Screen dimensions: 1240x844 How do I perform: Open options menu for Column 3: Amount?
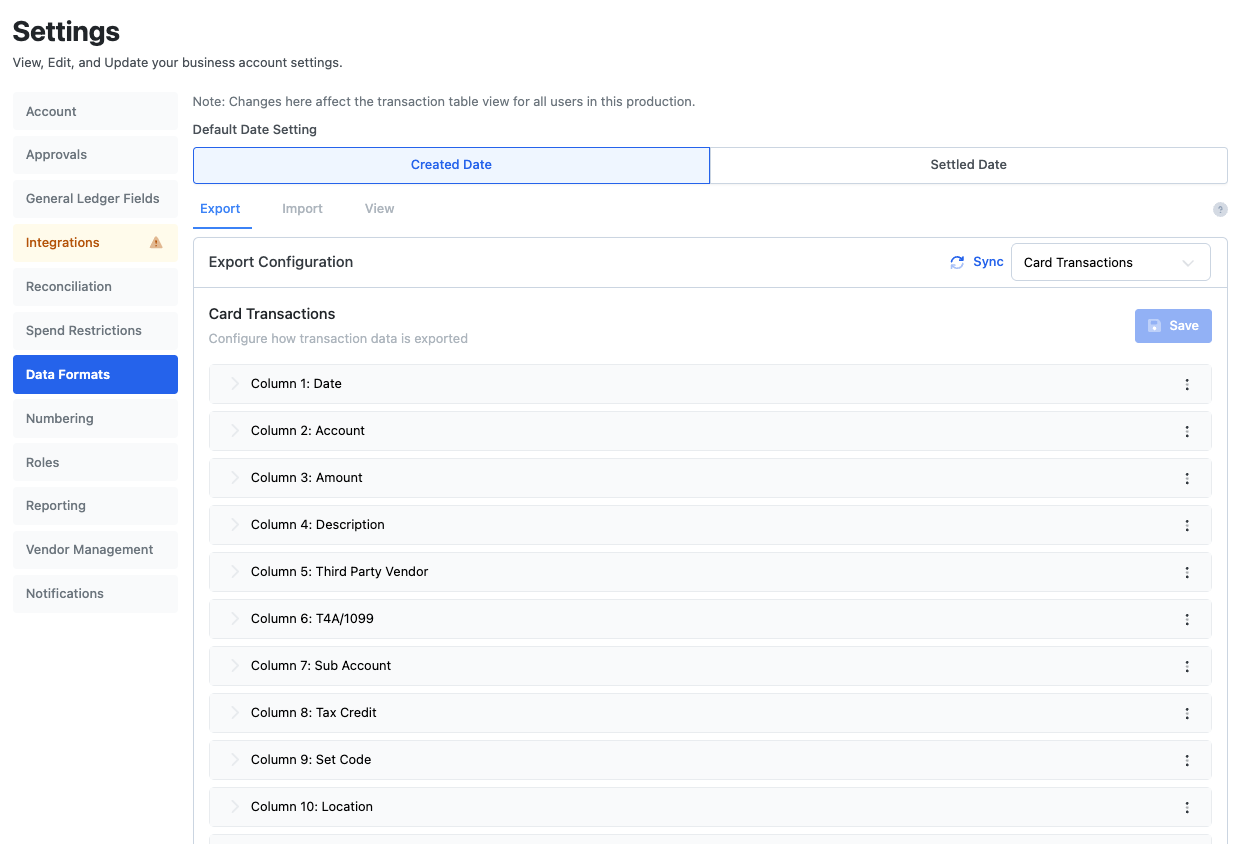(1187, 478)
